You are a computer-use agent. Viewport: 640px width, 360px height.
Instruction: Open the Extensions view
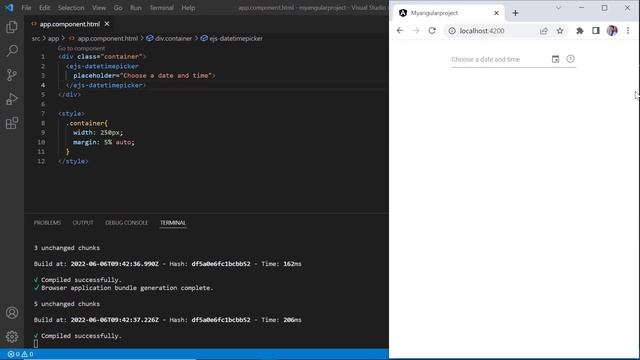click(12, 123)
